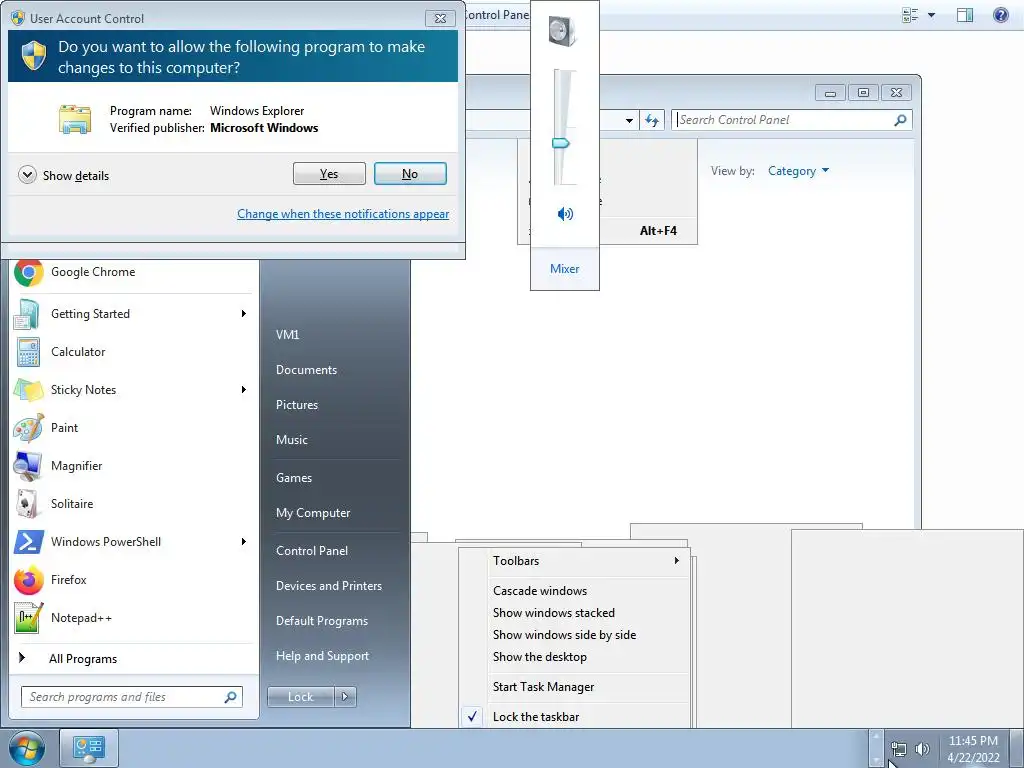Click the network icon in system tray
The height and width of the screenshot is (768, 1024).
coord(899,749)
